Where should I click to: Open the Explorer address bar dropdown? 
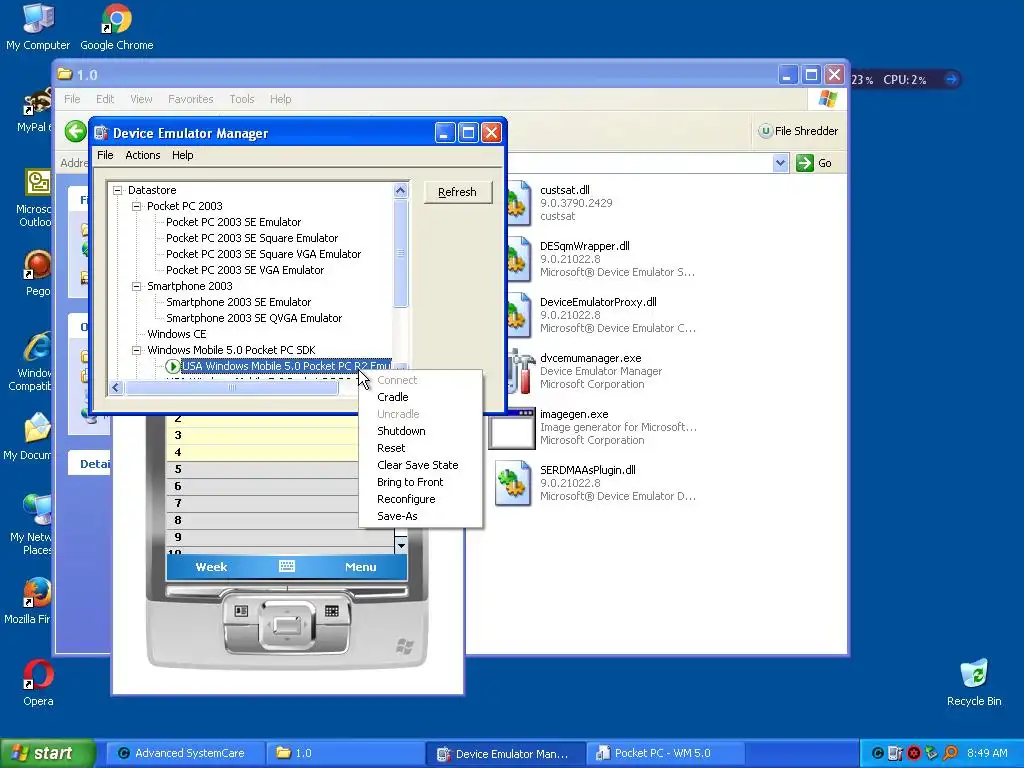[780, 163]
